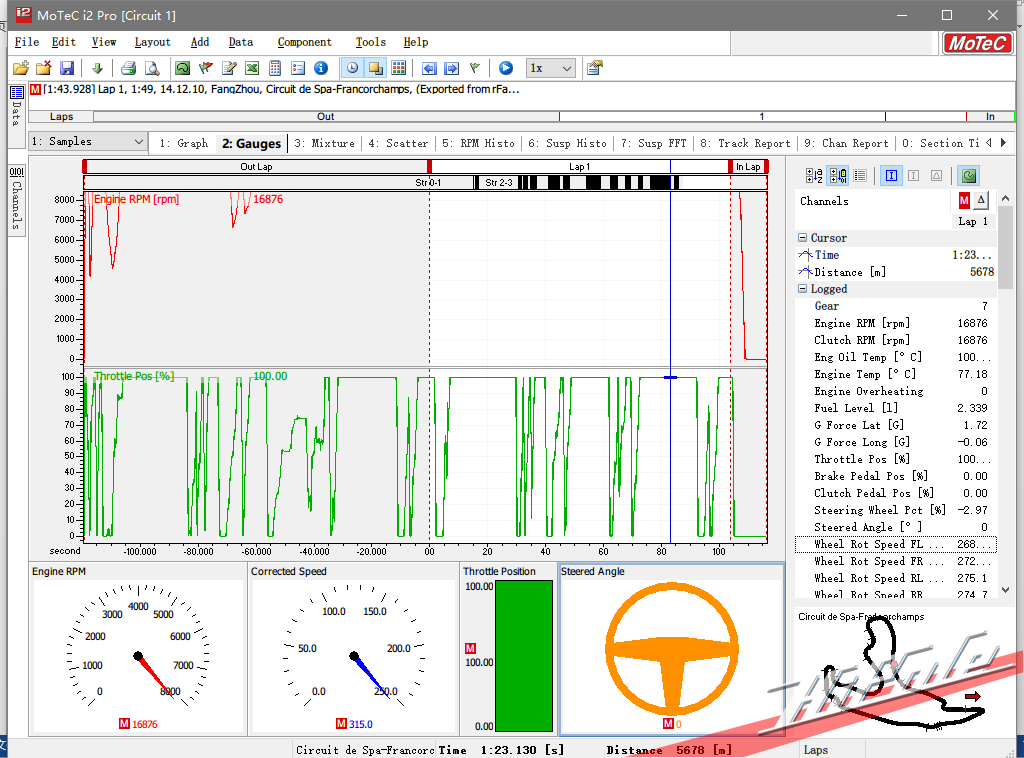Switch to the '4: Scatter' tab
This screenshot has width=1024, height=758.
(x=398, y=143)
